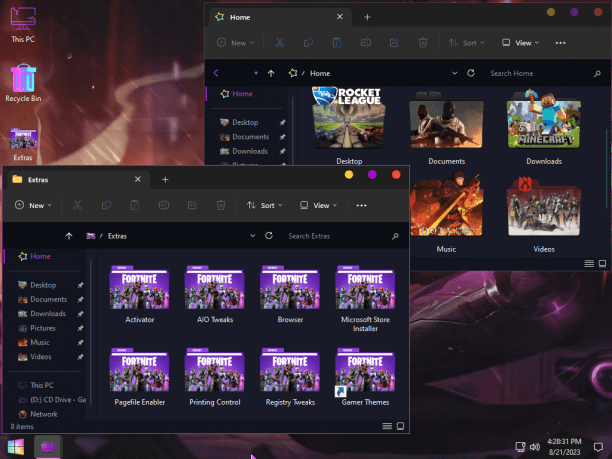Open See more options in Extras toolbar
Image resolution: width=612 pixels, height=459 pixels.
point(361,205)
